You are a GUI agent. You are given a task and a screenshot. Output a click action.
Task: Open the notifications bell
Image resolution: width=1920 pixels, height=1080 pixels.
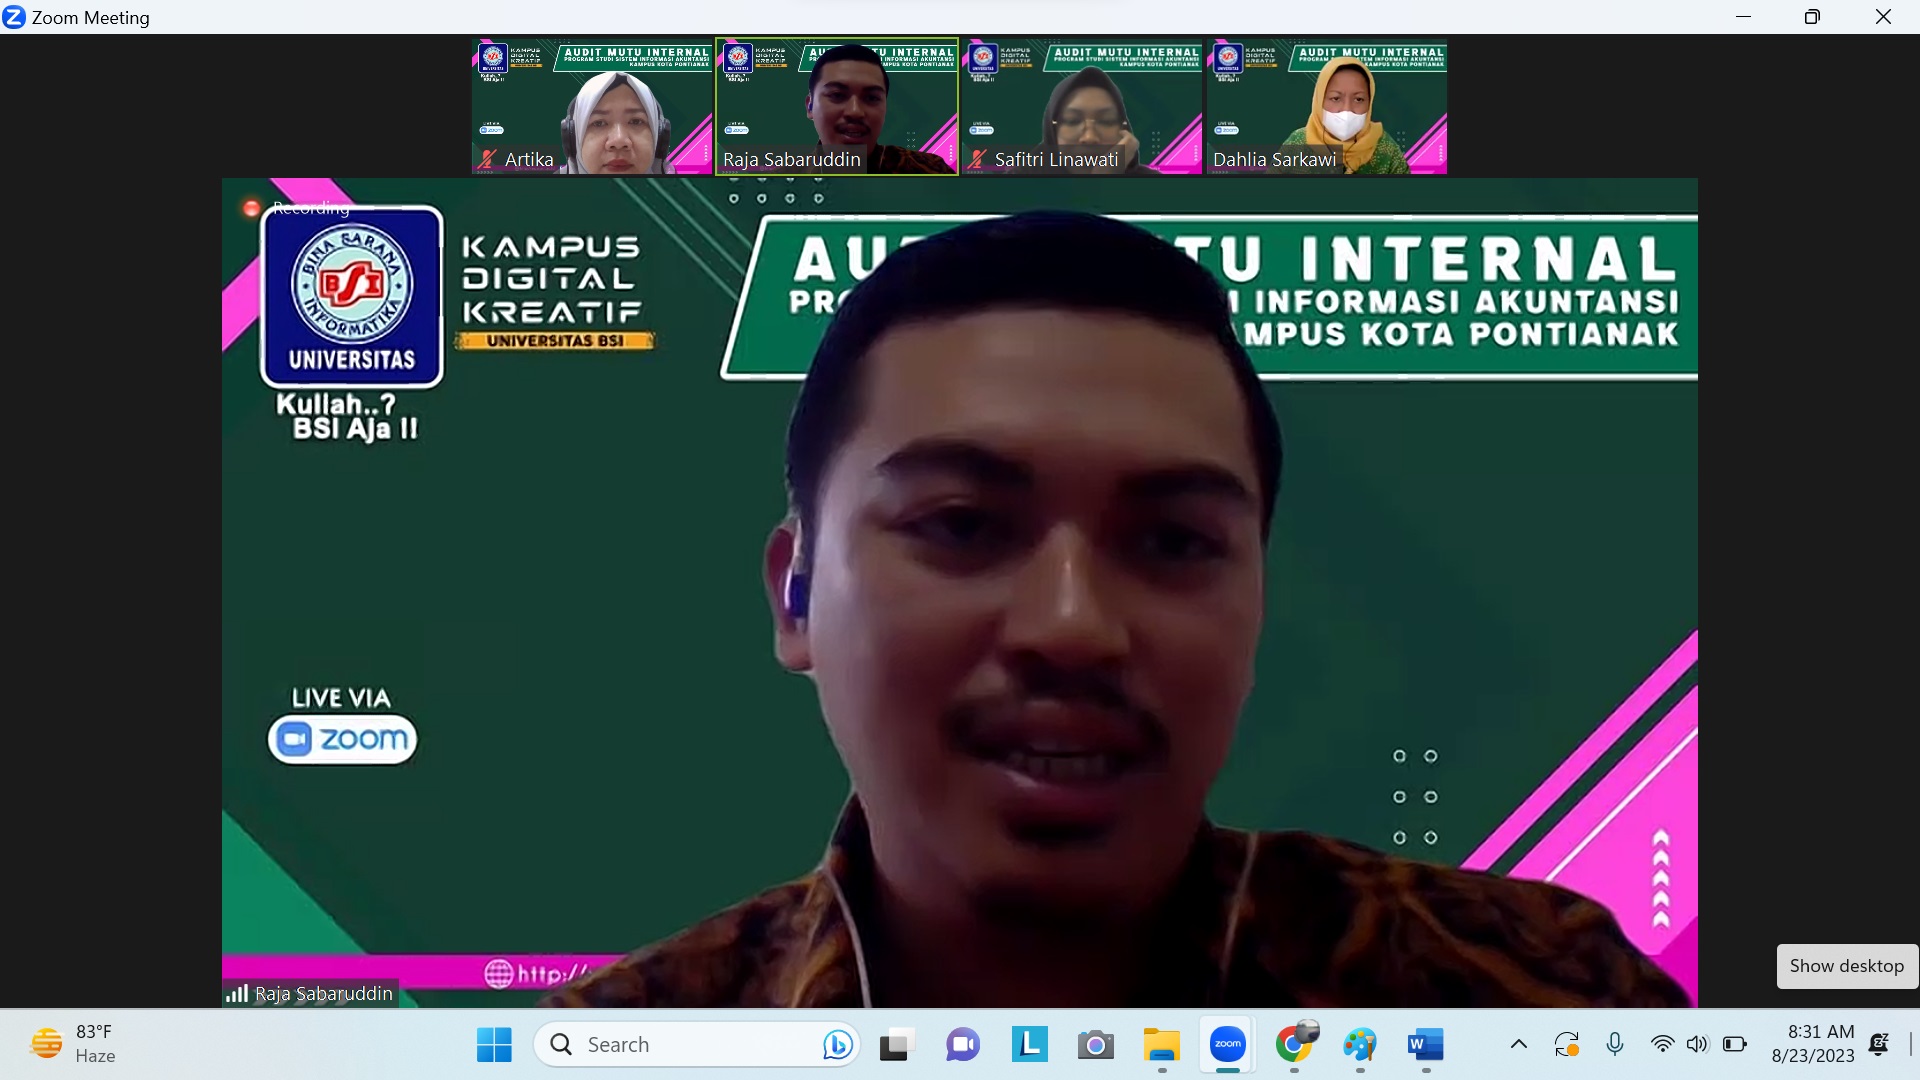coord(1879,1044)
